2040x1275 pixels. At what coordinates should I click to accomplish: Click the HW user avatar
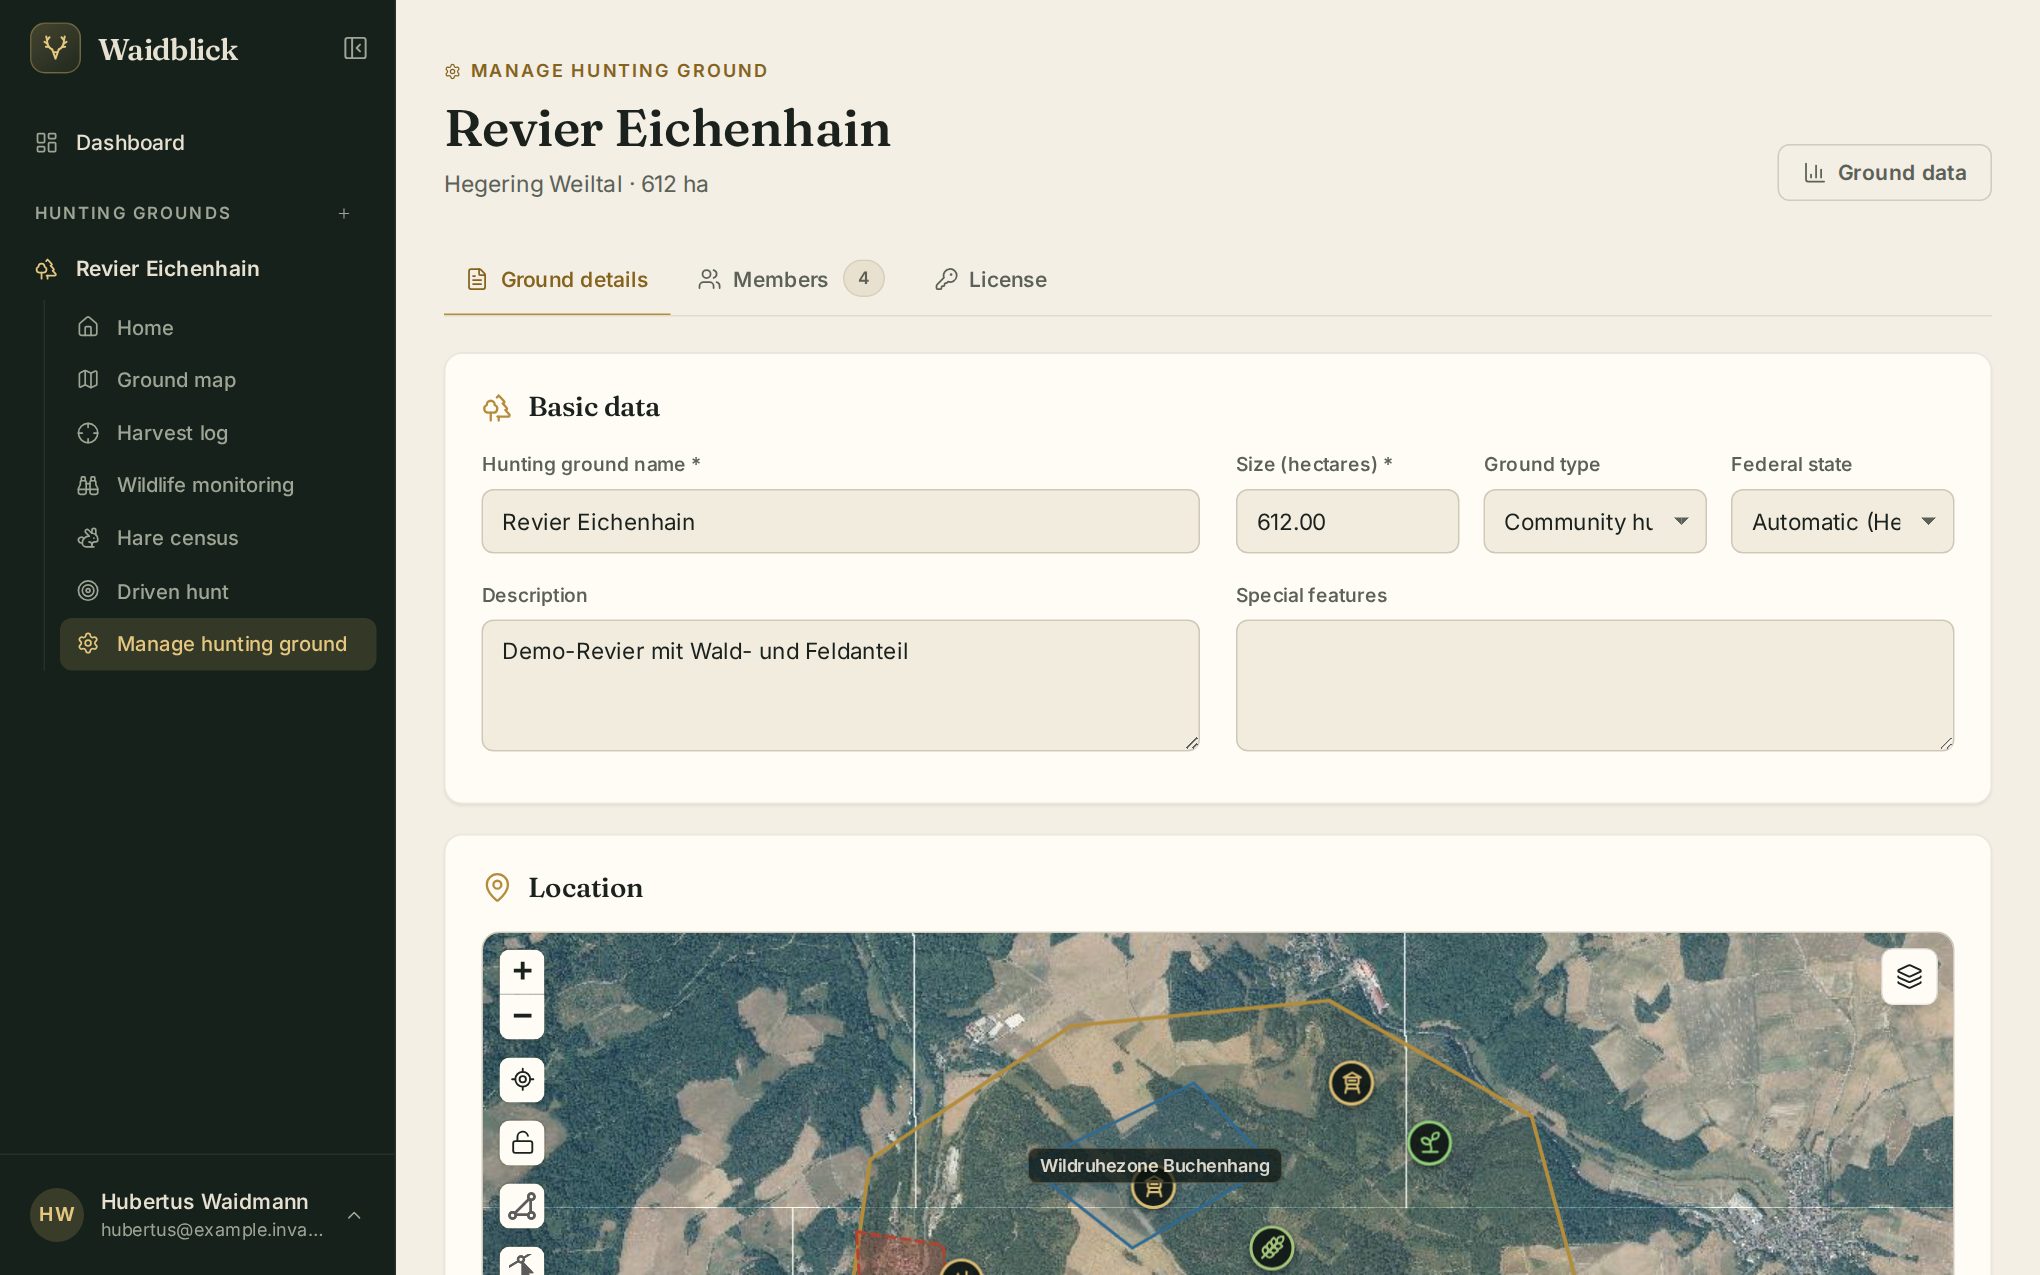[x=57, y=1215]
